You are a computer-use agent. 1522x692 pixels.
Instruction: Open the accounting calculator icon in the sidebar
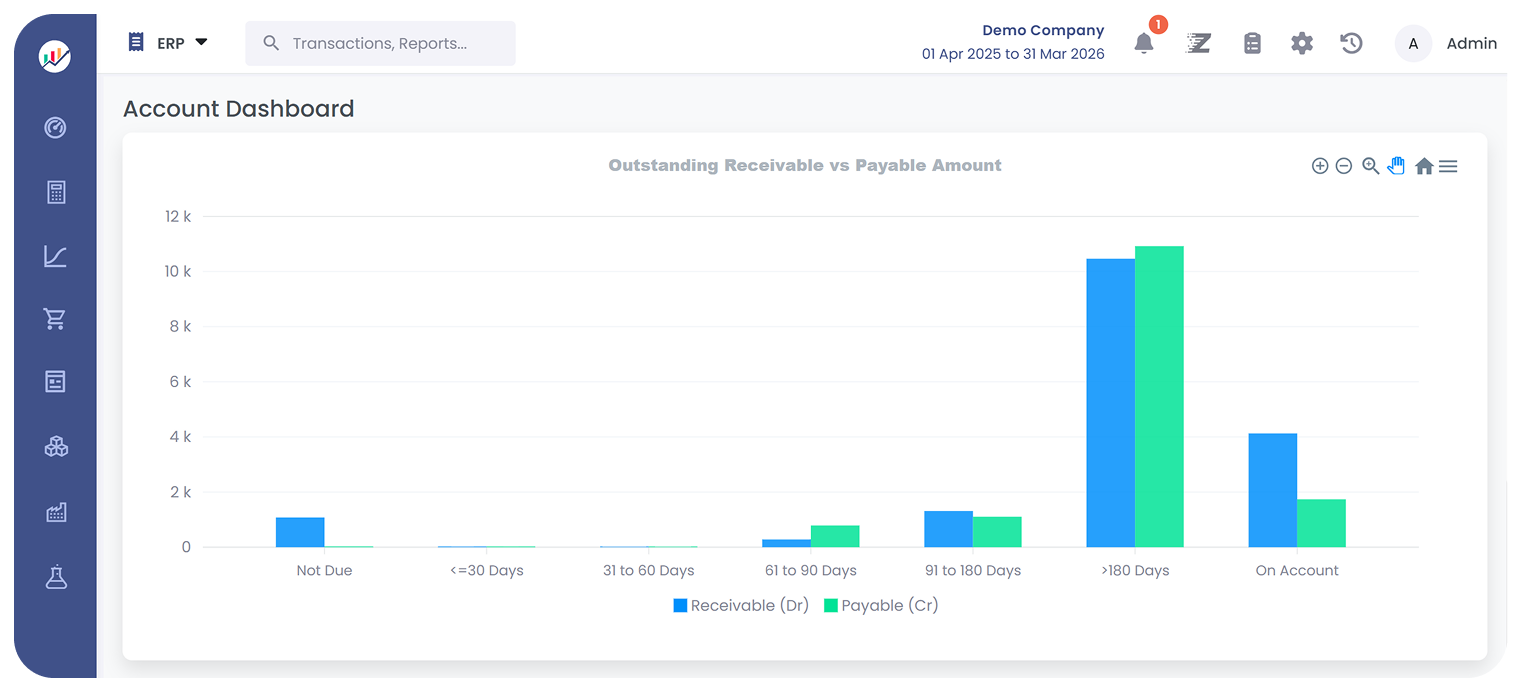click(x=55, y=191)
